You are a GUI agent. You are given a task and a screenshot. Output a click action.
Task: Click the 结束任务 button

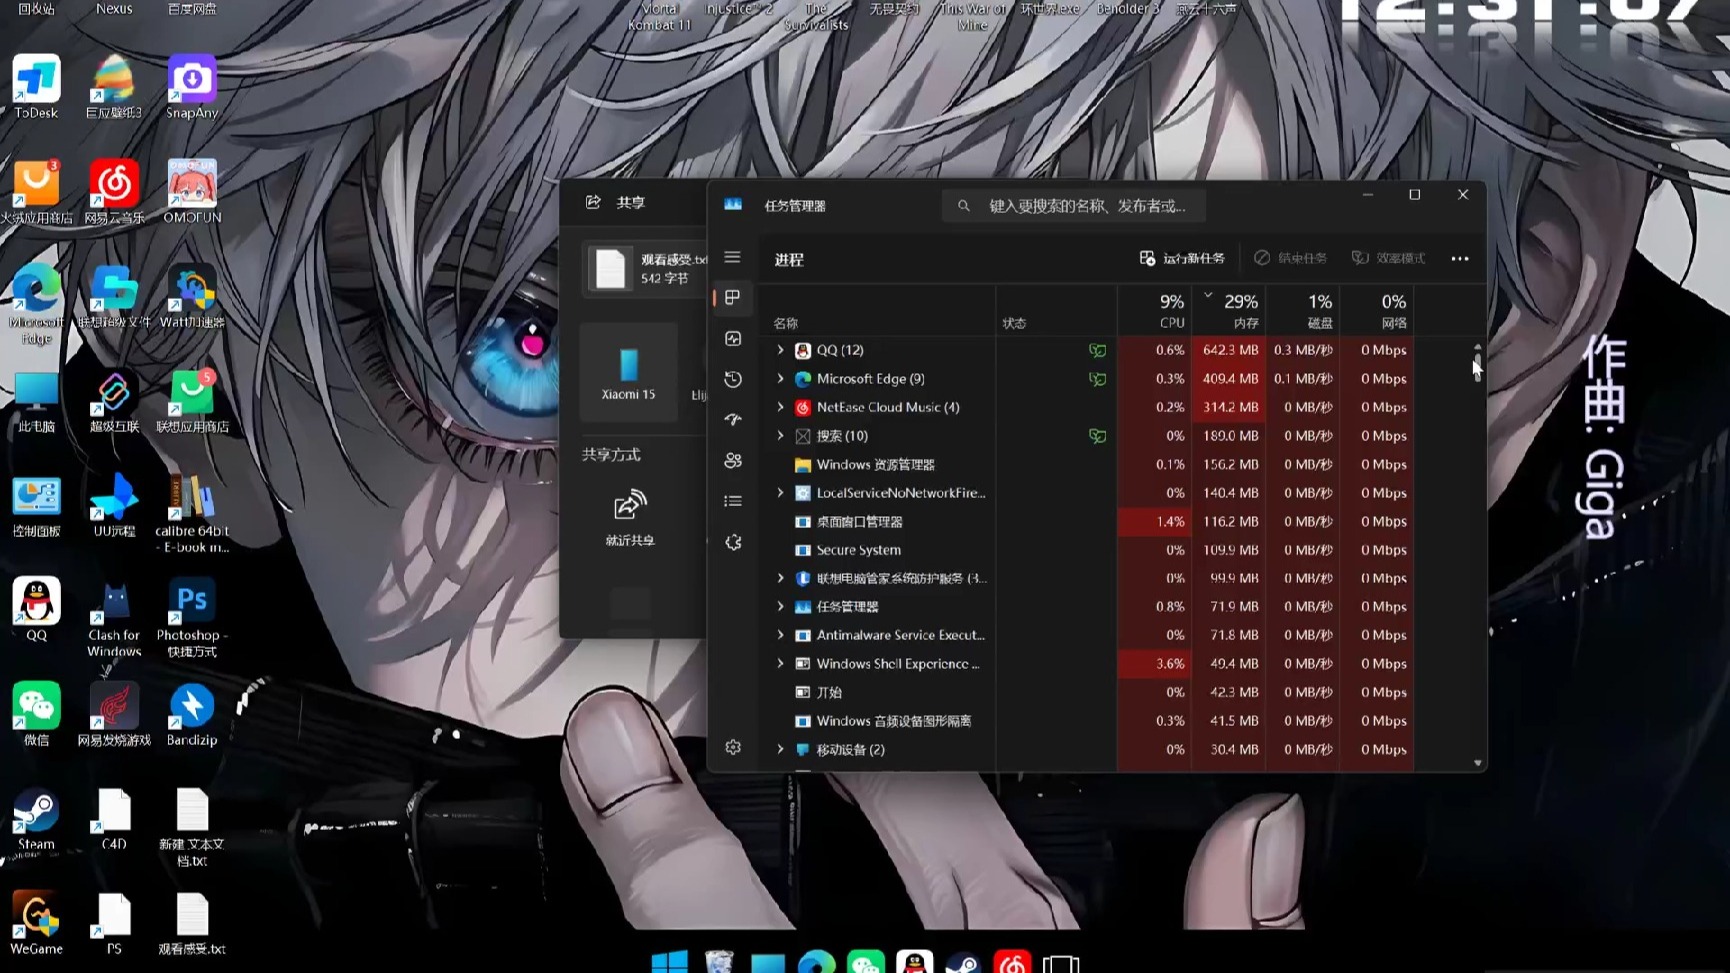click(1290, 258)
